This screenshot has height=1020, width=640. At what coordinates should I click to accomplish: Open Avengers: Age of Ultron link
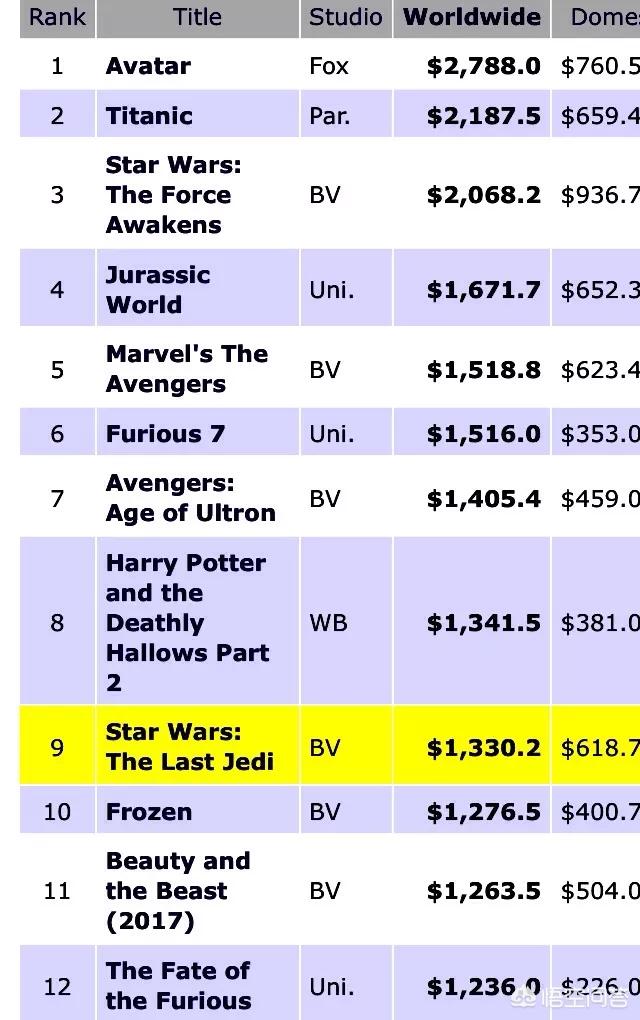pyautogui.click(x=191, y=498)
